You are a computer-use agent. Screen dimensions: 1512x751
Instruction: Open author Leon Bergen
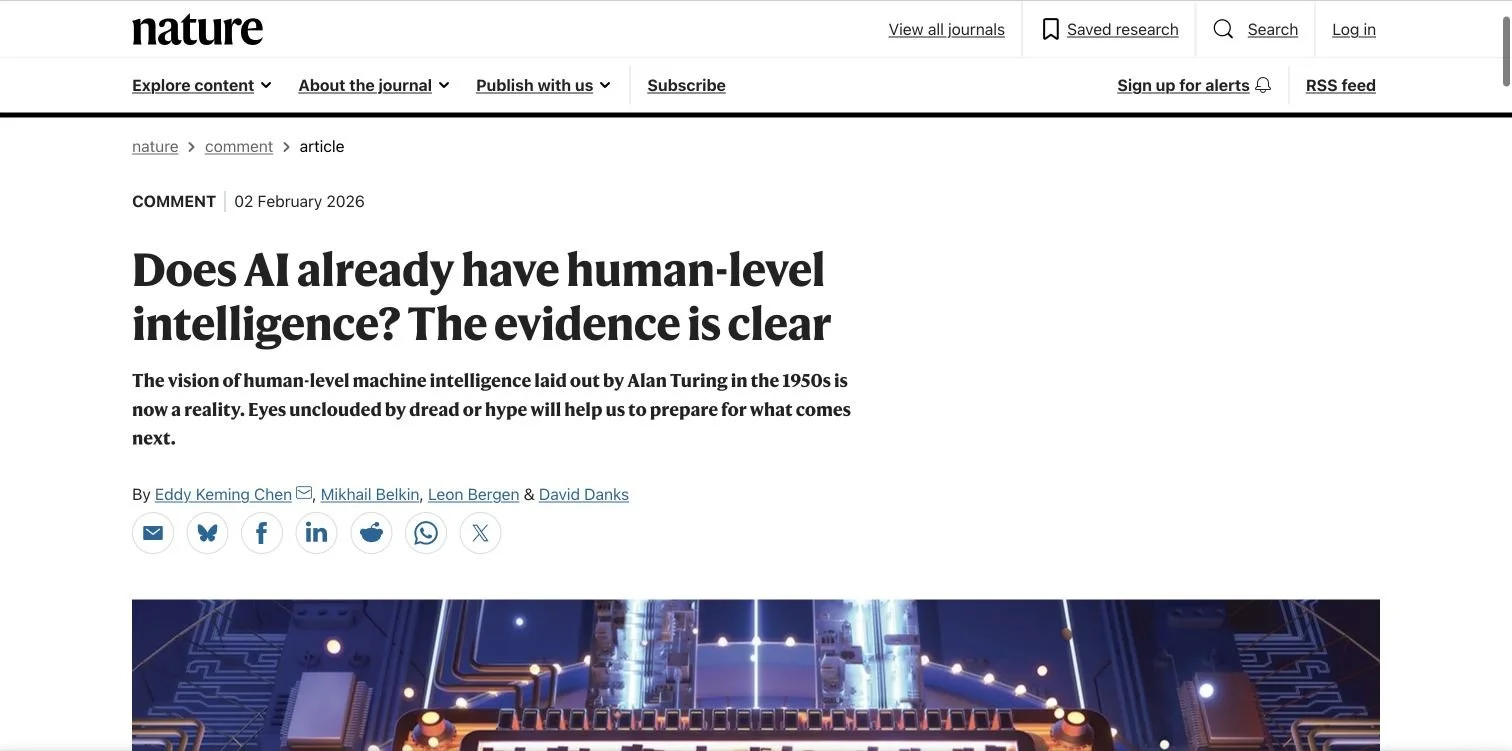tap(473, 494)
